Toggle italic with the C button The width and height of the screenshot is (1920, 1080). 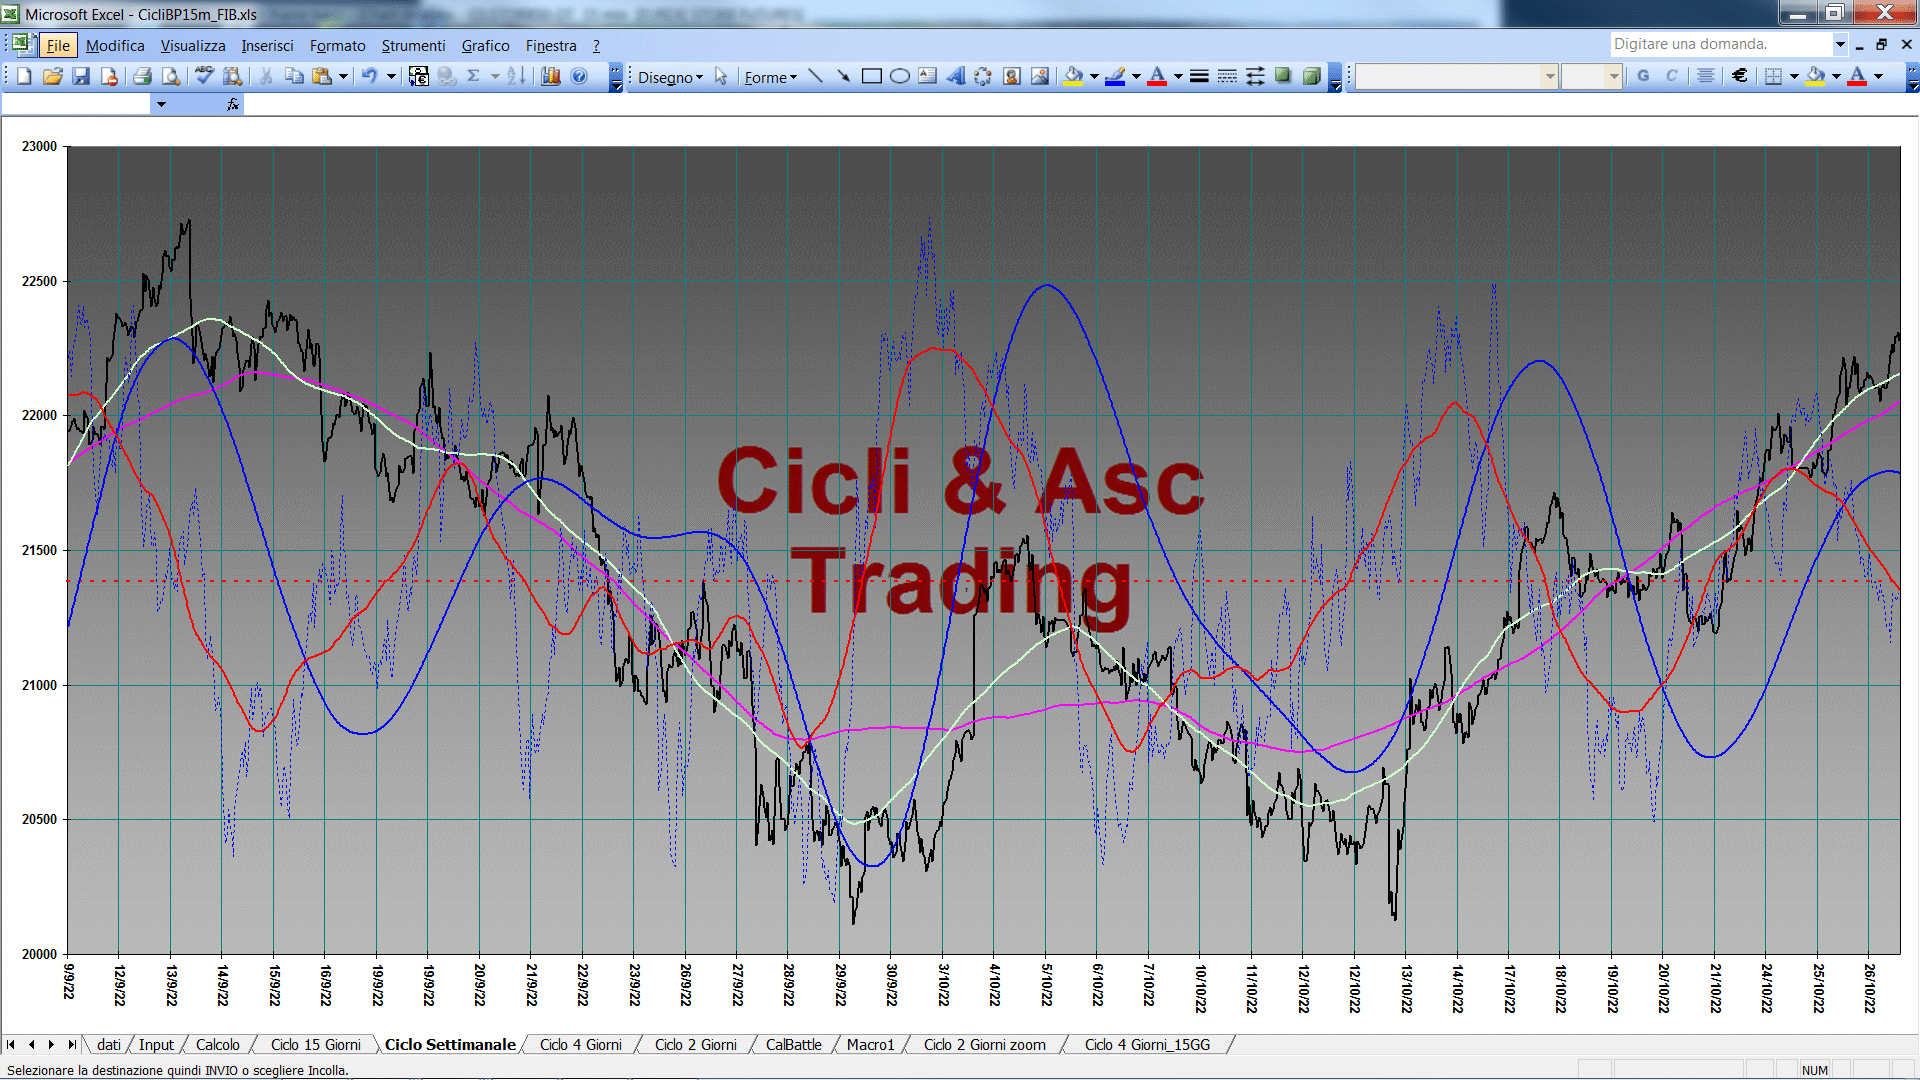tap(1672, 76)
